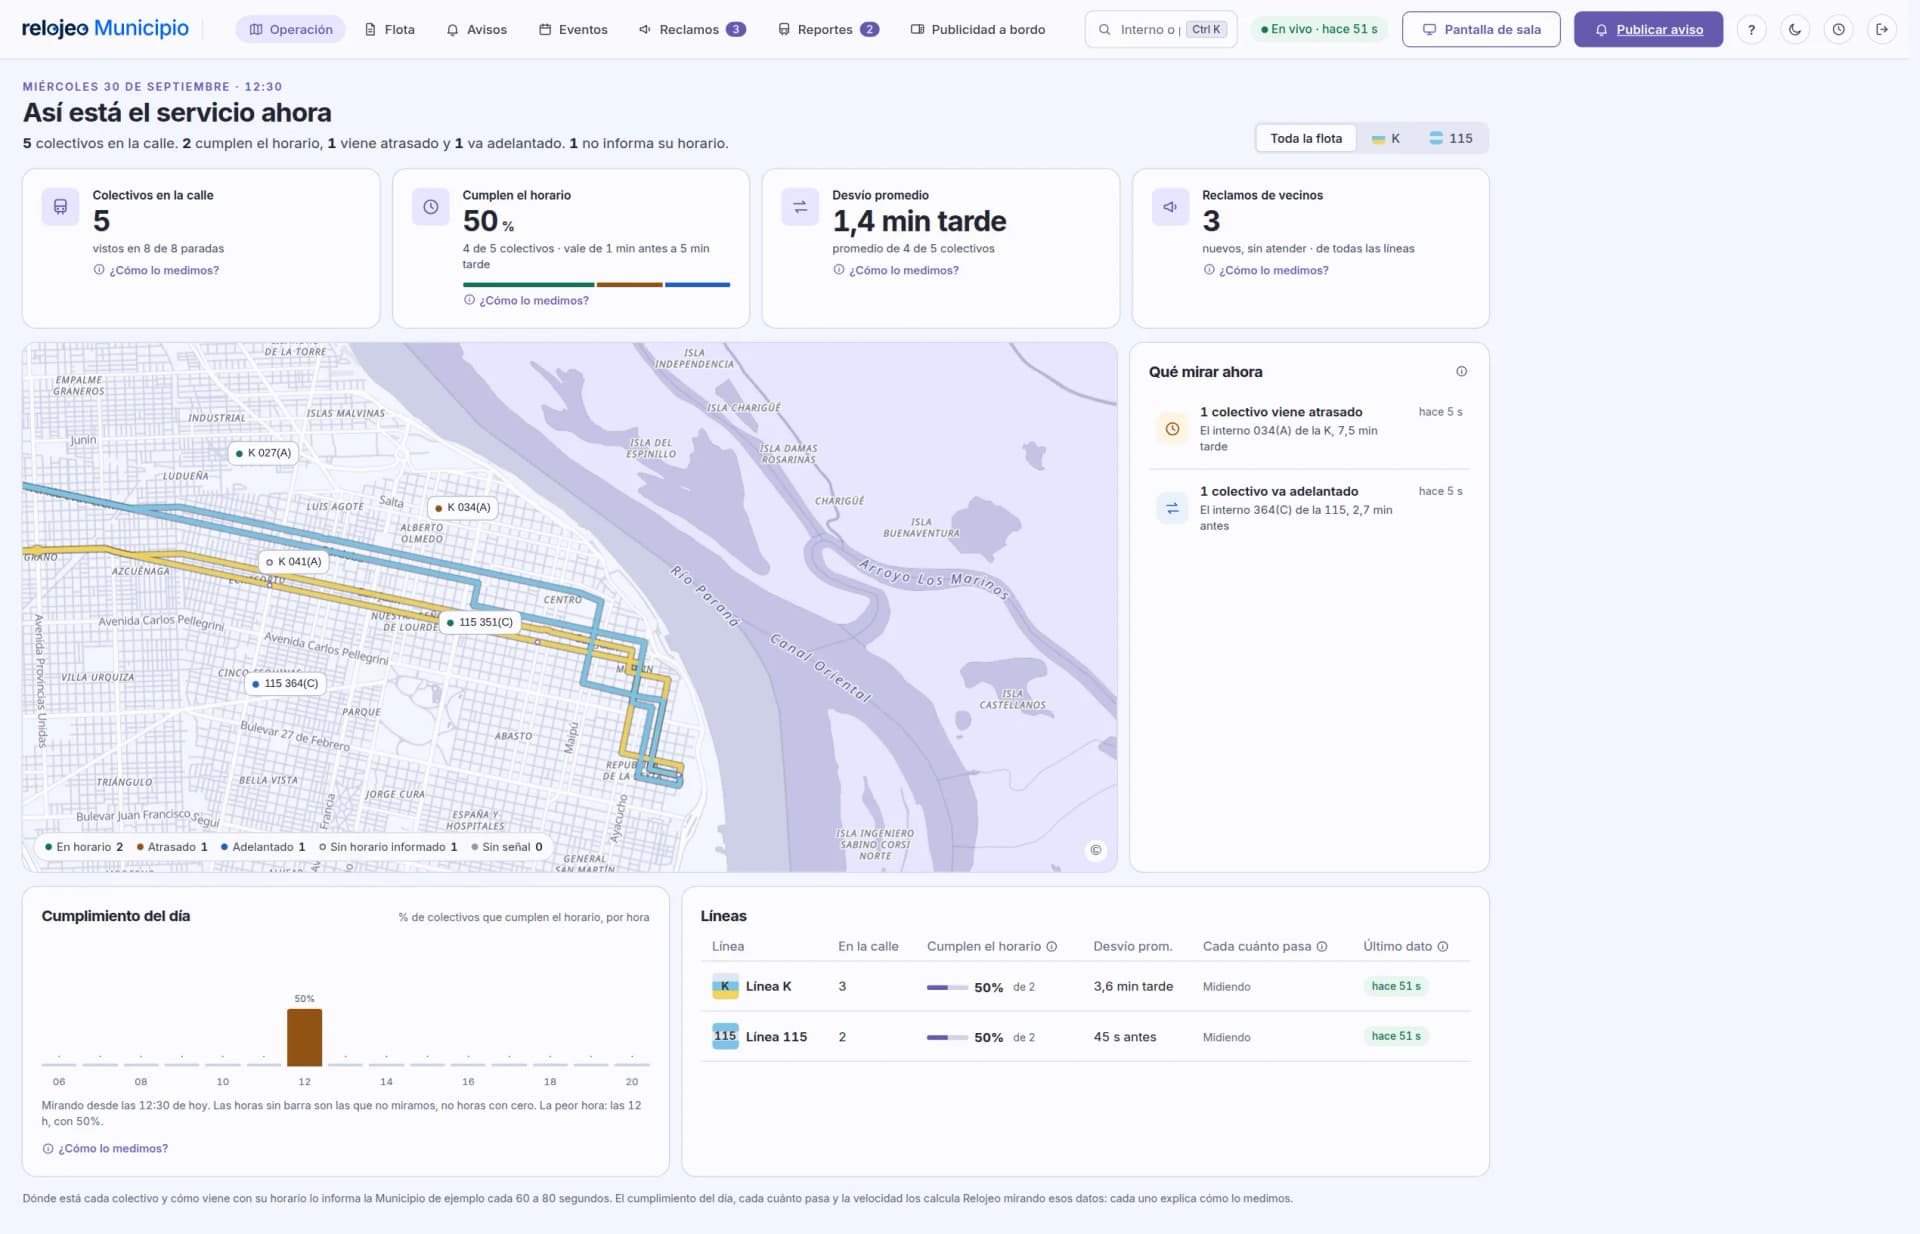1920x1234 pixels.
Task: Click info icon beside Cumplen el horario column
Action: 1051,947
